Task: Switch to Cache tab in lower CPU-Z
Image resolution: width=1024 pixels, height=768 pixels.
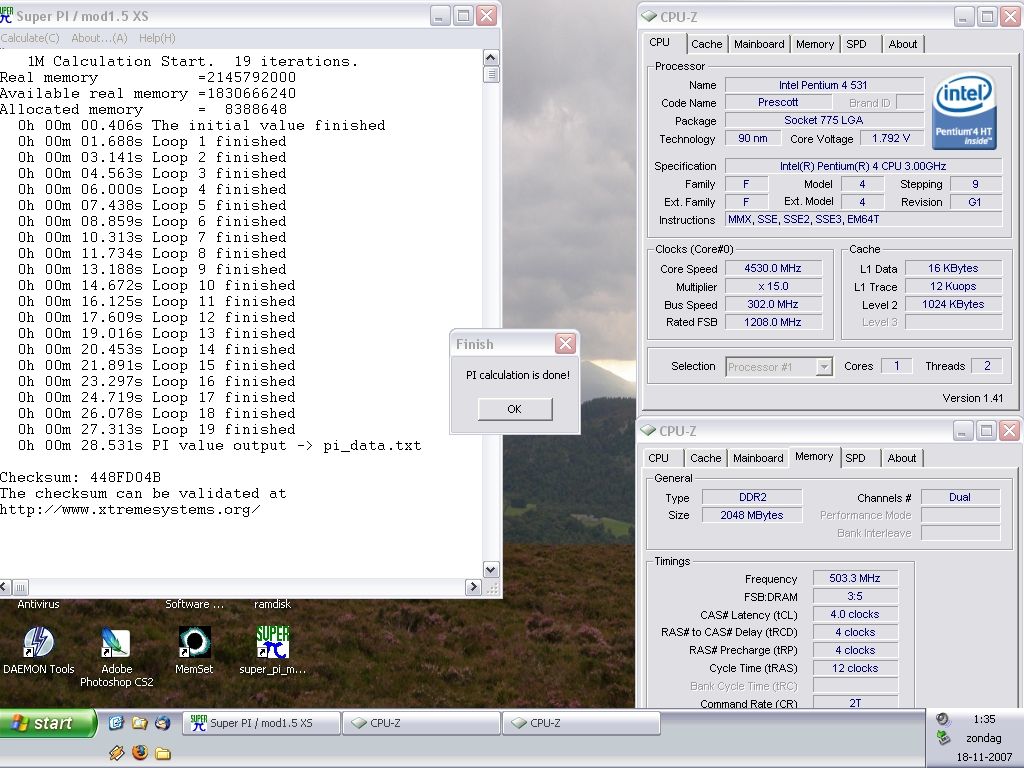Action: [705, 458]
